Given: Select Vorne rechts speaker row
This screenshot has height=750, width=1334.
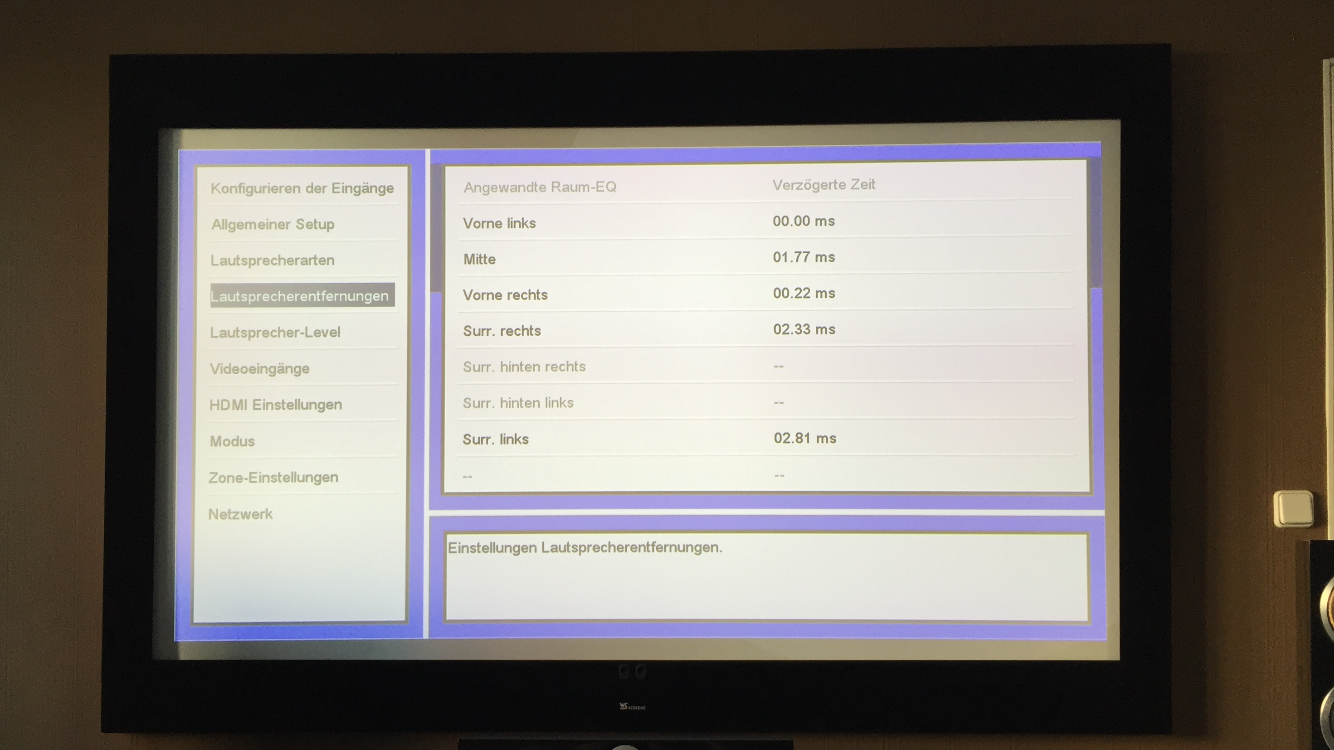Looking at the screenshot, I should tap(505, 295).
